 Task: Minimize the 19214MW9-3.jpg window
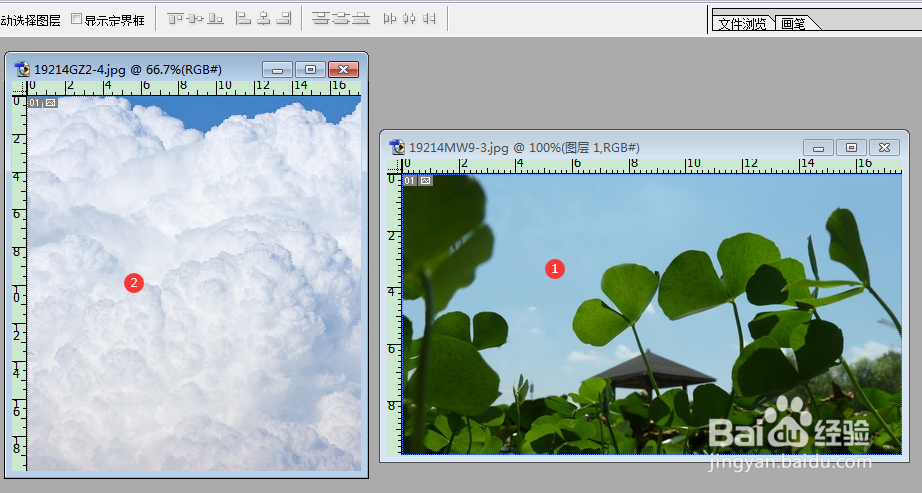click(x=818, y=148)
